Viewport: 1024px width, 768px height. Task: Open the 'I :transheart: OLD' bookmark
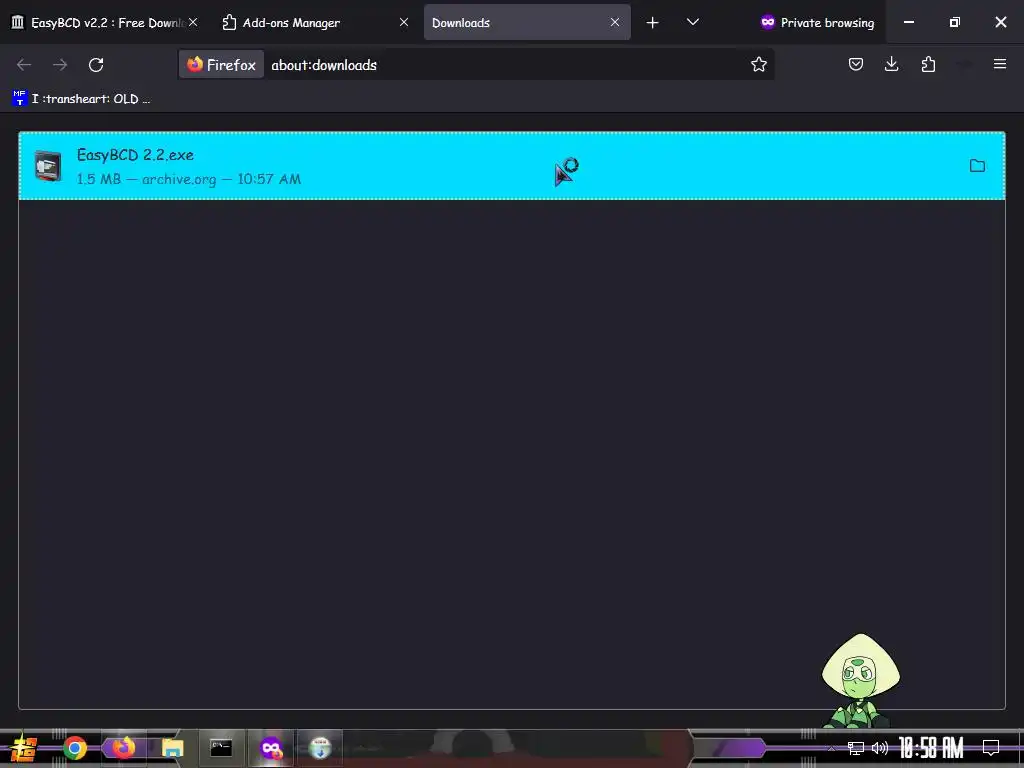coord(82,99)
